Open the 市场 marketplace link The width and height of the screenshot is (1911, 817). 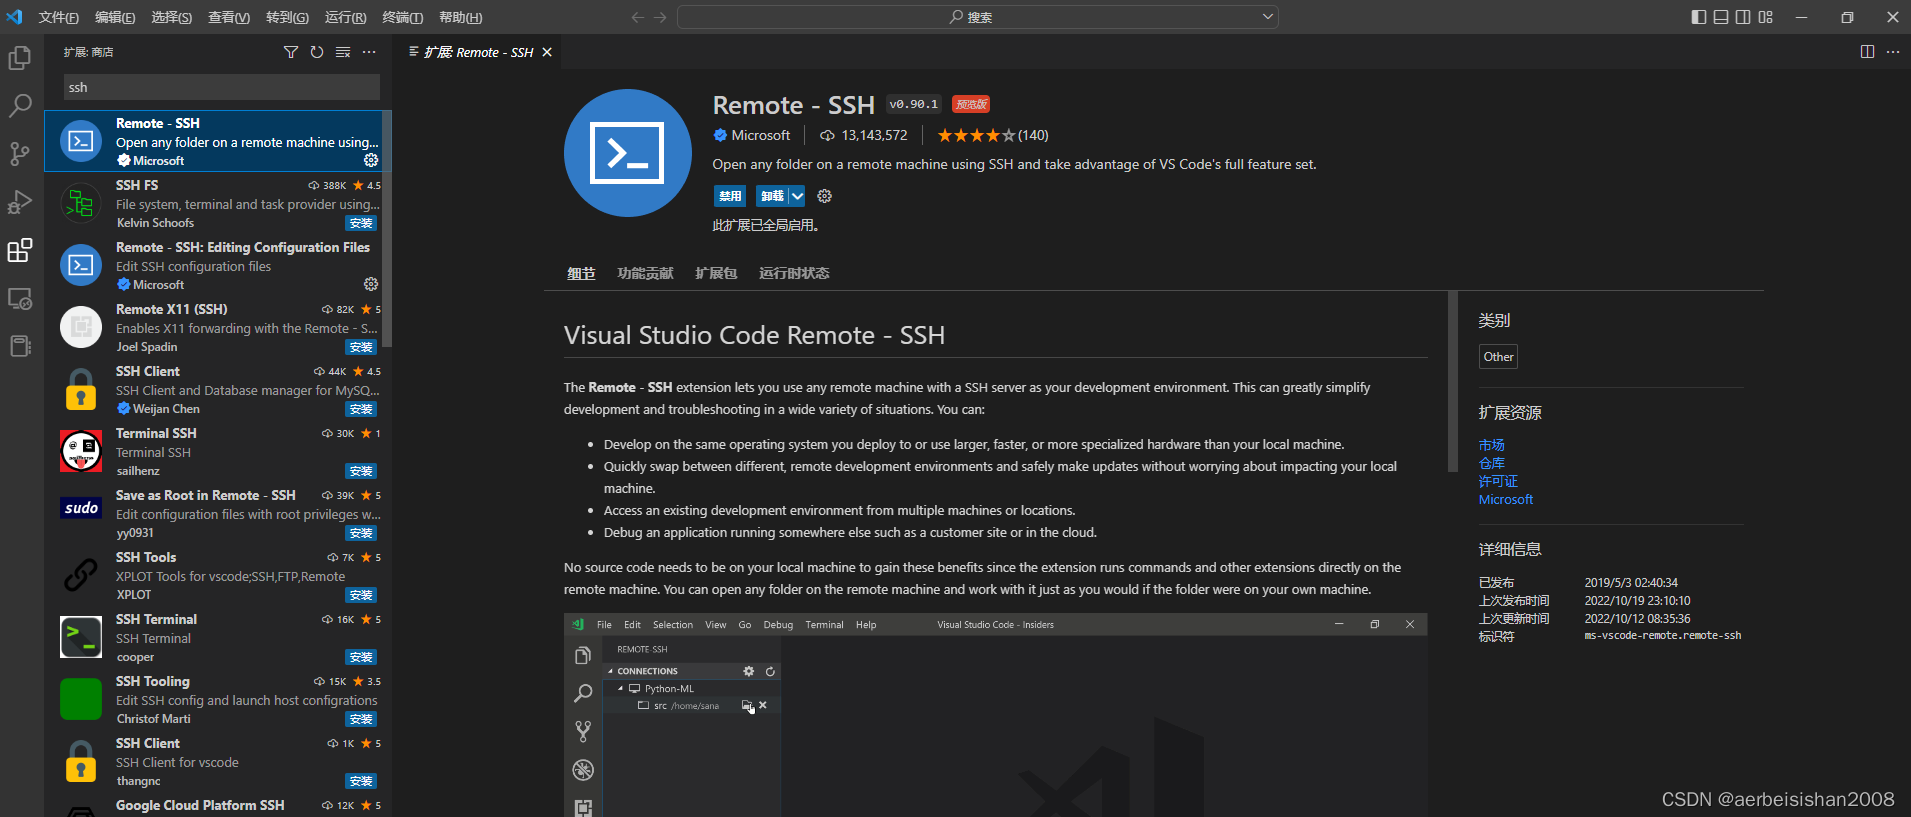pyautogui.click(x=1491, y=445)
